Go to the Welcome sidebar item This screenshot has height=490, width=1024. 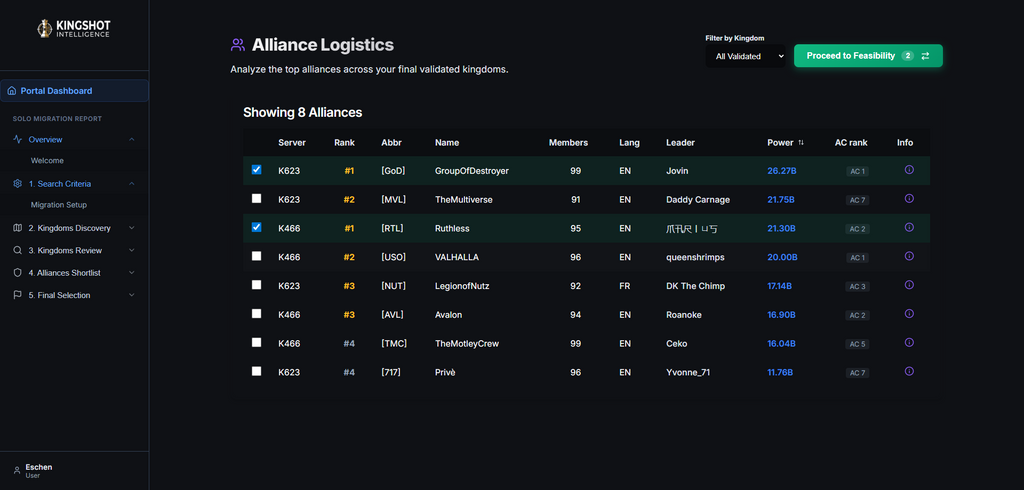(47, 161)
